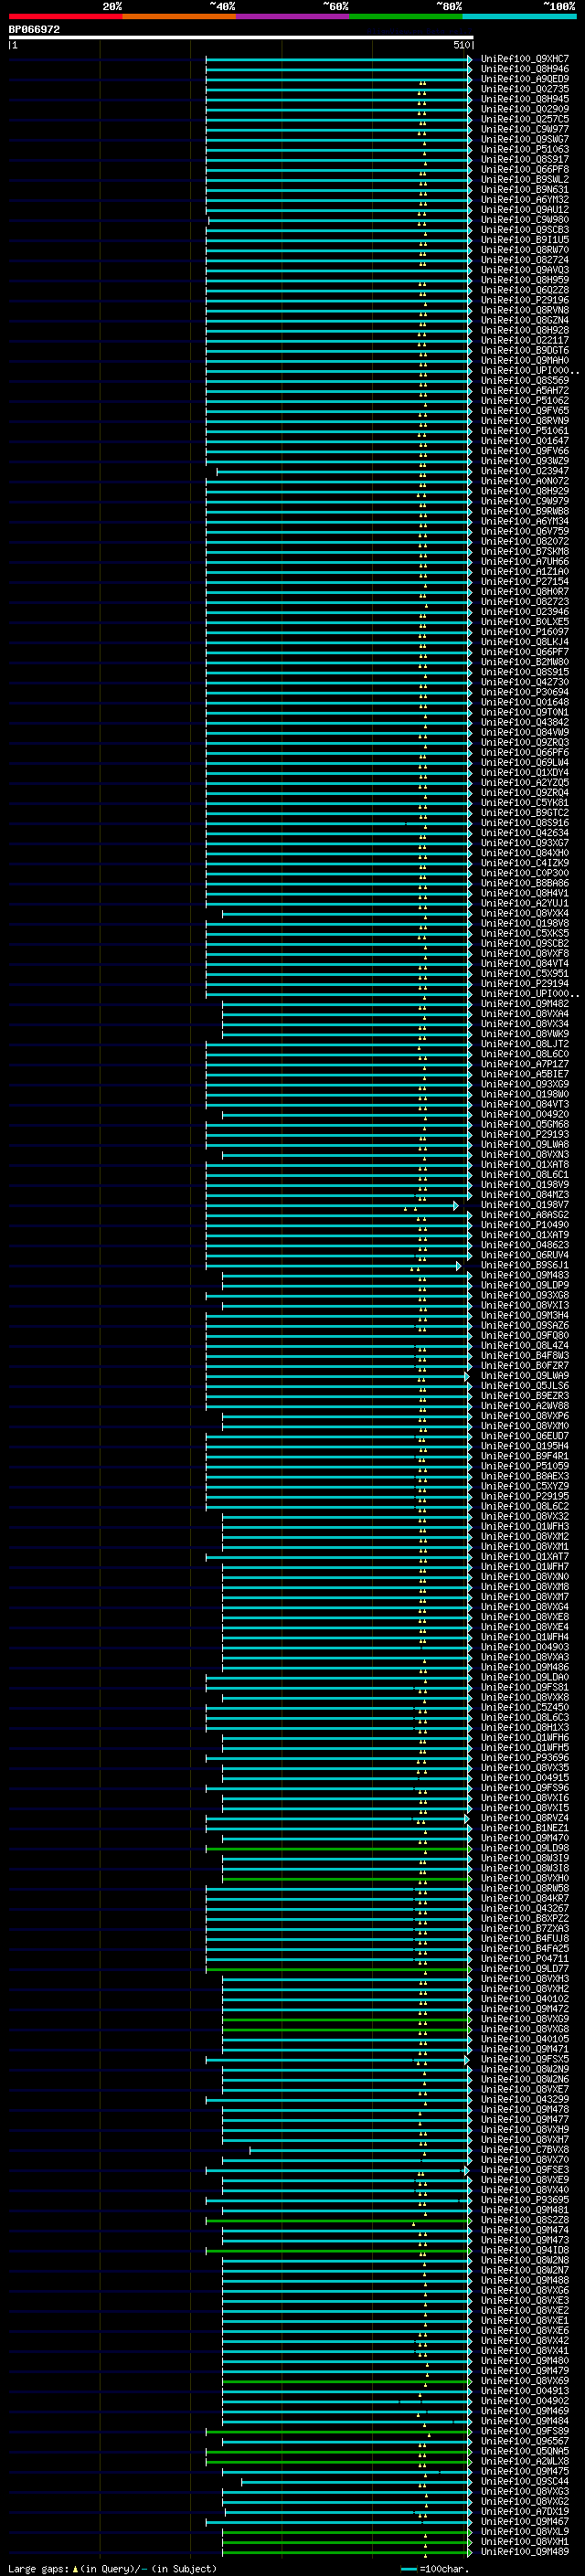Select the UniRef100_Q9LWA9 label
The image size is (585, 2576).
pos(524,1376)
